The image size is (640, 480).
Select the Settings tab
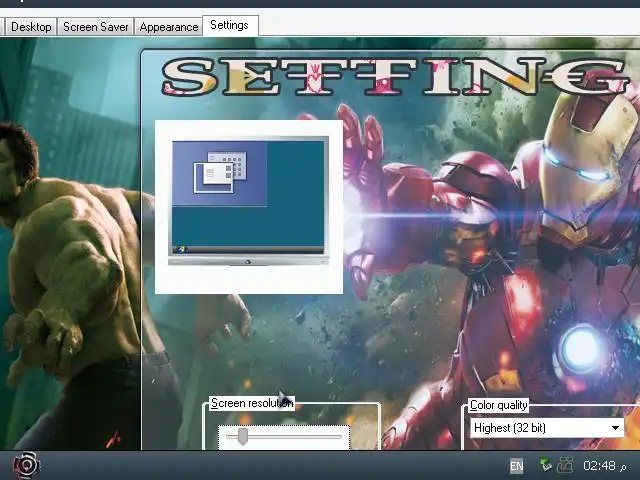pos(229,25)
